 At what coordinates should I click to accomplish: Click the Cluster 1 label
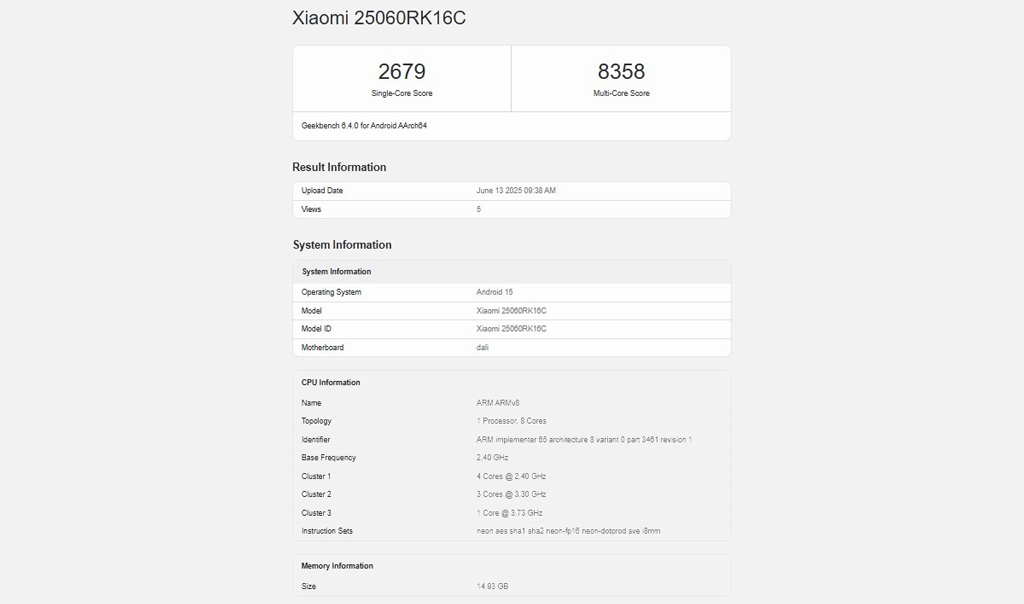[316, 476]
